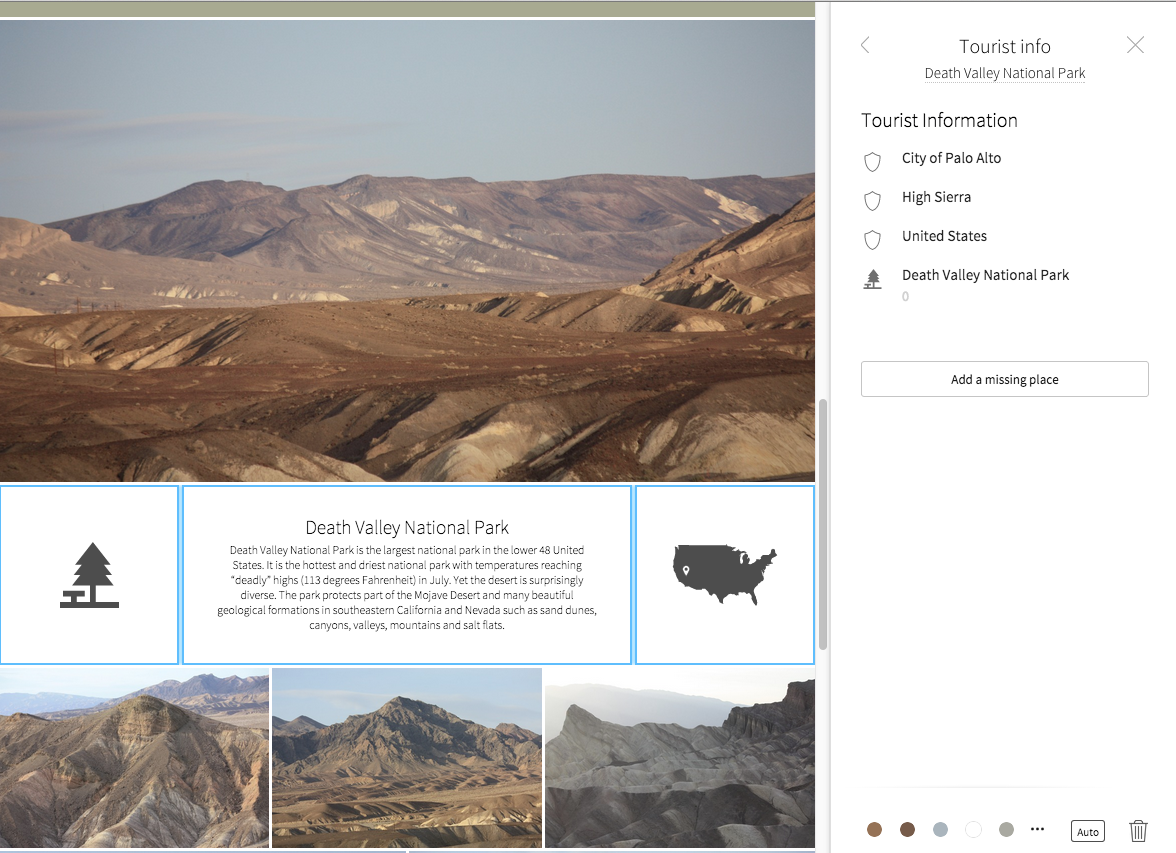Choose the light brown color swatch

875,830
